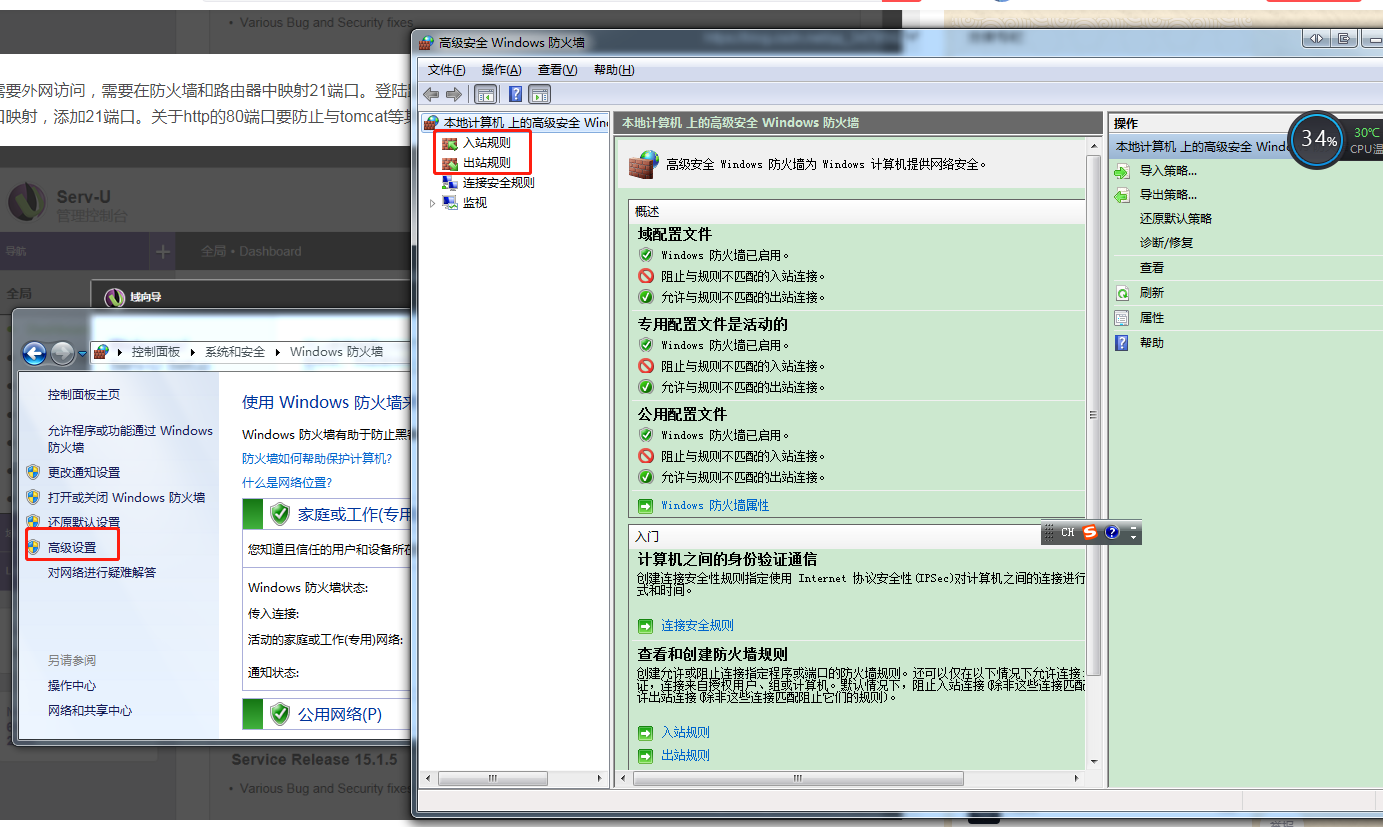Click 控制面板 in the breadcrumb bar
1383x827 pixels.
[x=156, y=352]
